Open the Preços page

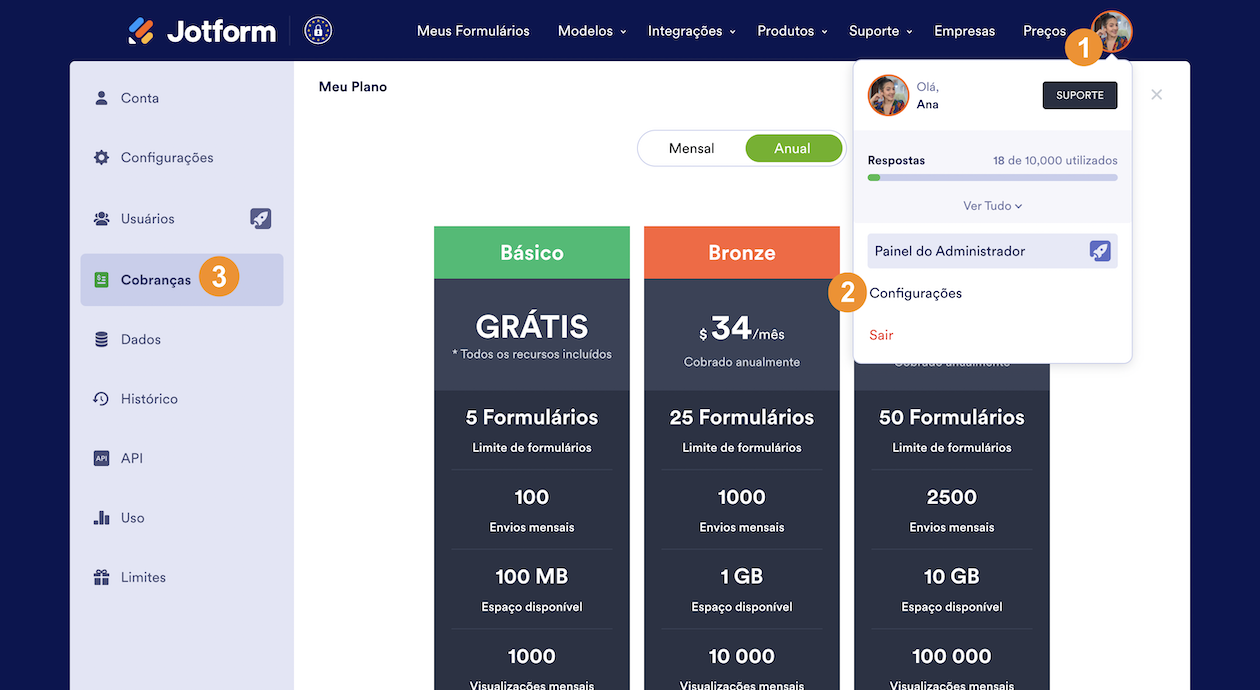click(1044, 31)
